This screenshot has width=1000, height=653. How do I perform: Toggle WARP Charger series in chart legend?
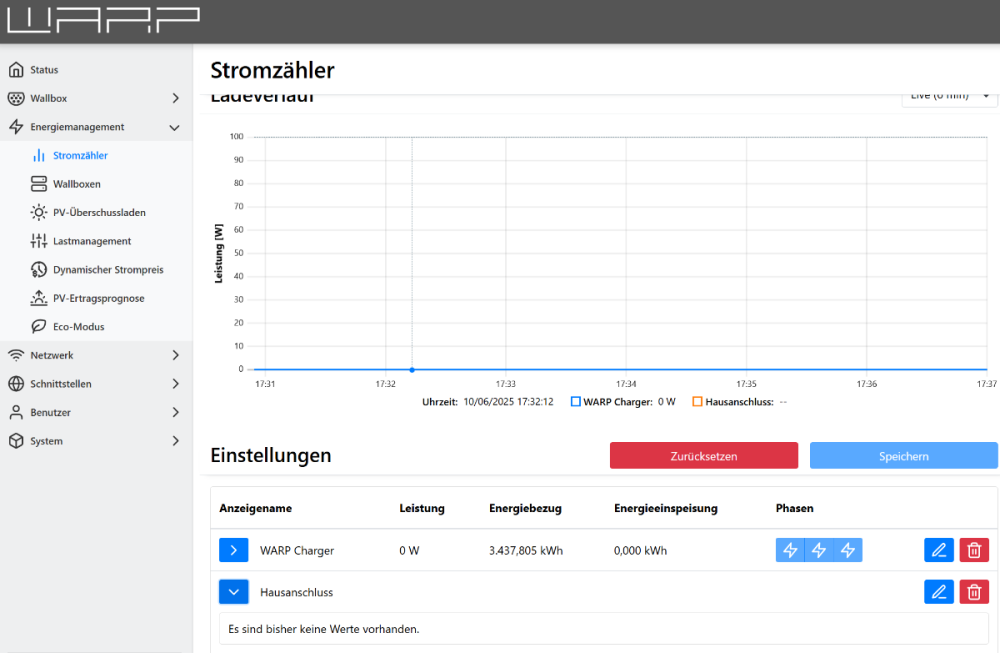click(x=576, y=402)
